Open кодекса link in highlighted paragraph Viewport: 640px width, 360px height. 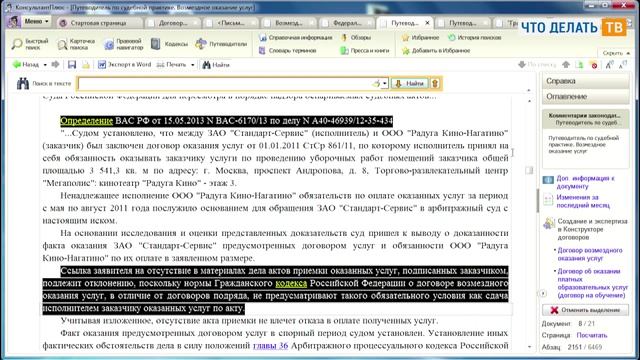pyautogui.click(x=291, y=283)
